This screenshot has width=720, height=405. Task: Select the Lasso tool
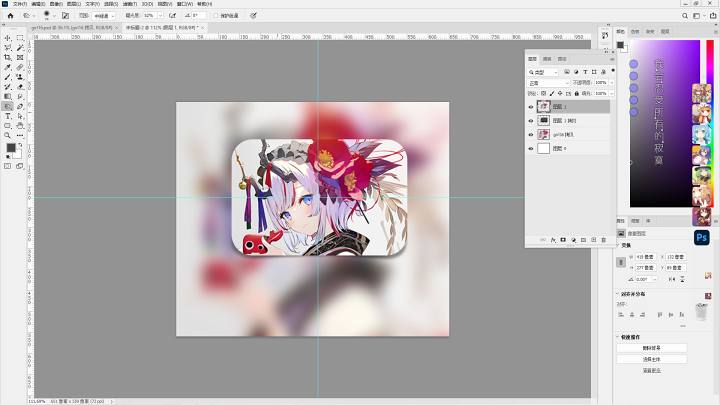point(8,48)
